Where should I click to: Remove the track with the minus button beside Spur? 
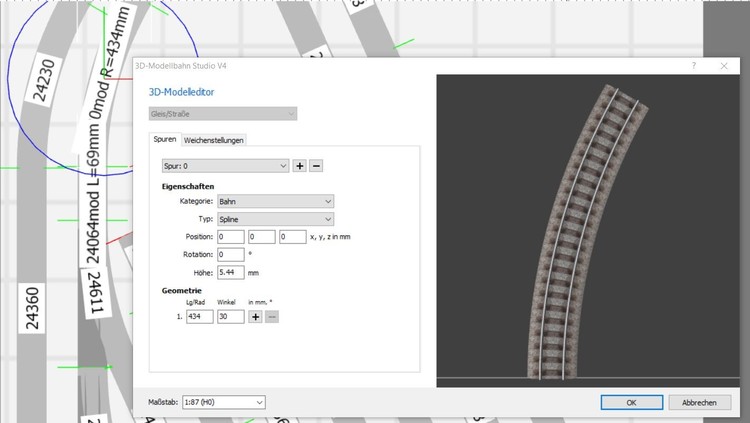tap(316, 165)
